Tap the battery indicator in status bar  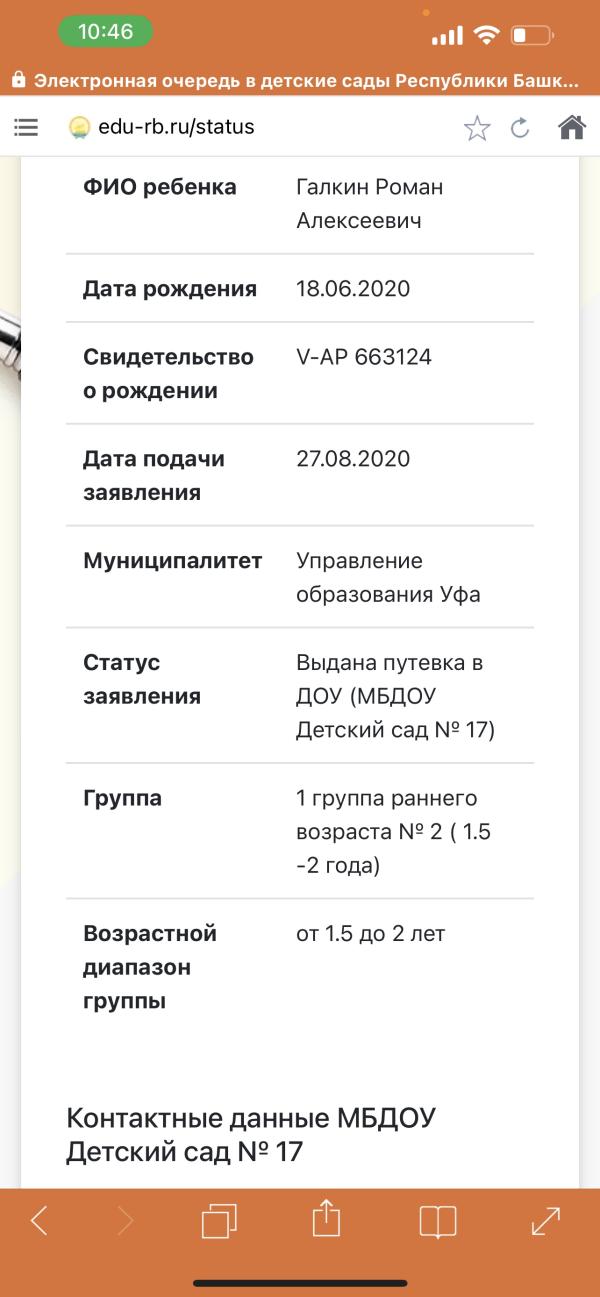point(531,36)
